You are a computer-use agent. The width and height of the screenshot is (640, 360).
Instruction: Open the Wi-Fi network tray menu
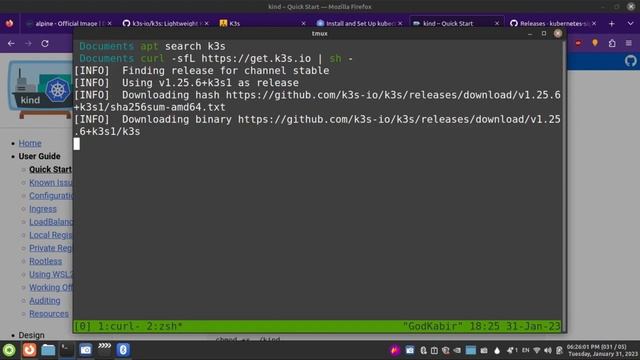click(537, 350)
